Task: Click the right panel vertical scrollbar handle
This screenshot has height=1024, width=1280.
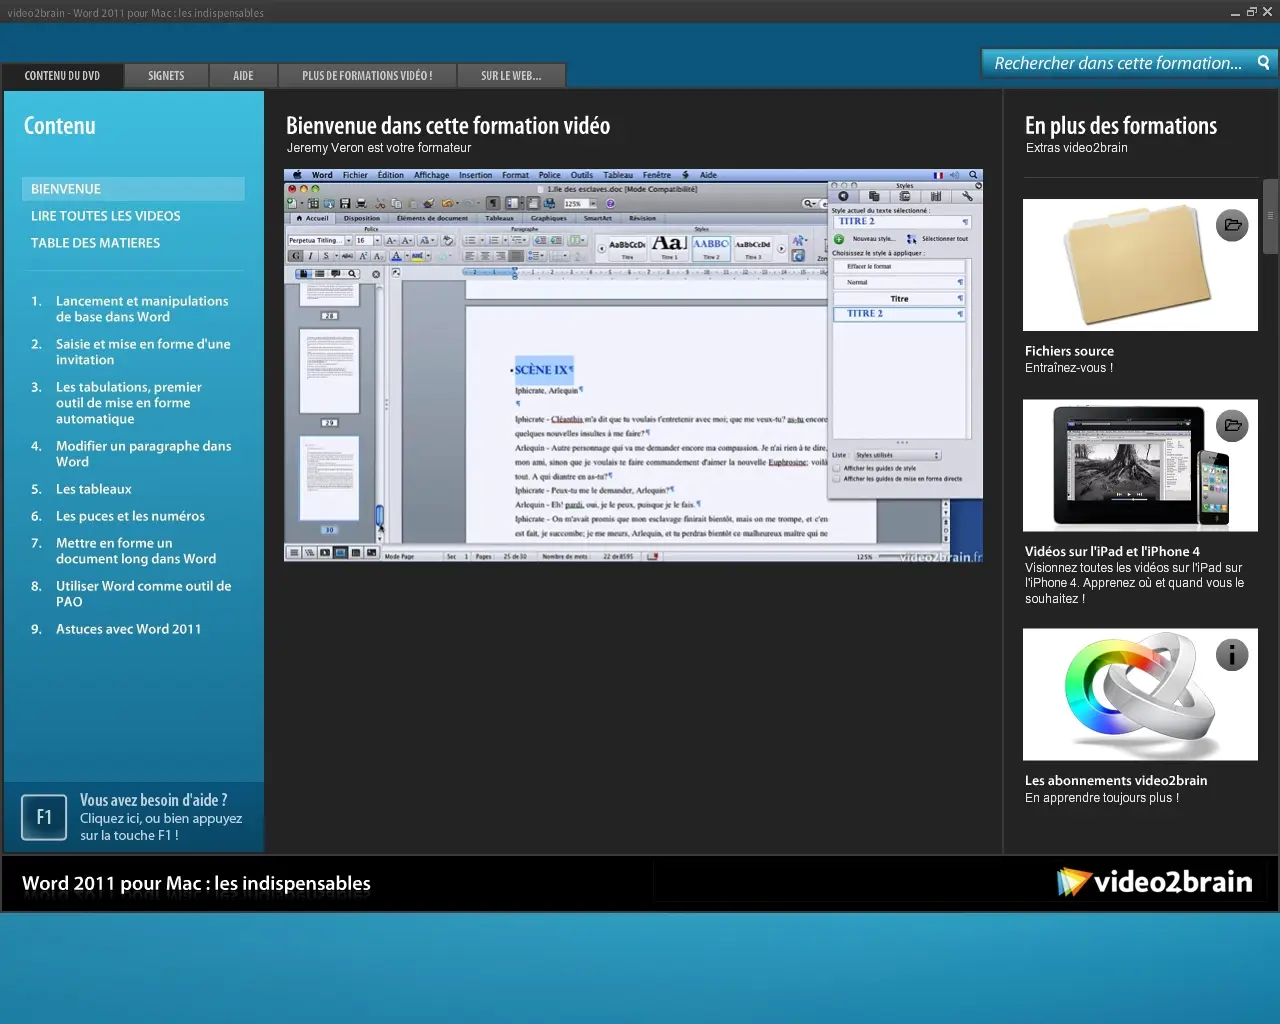Action: click(x=1270, y=216)
